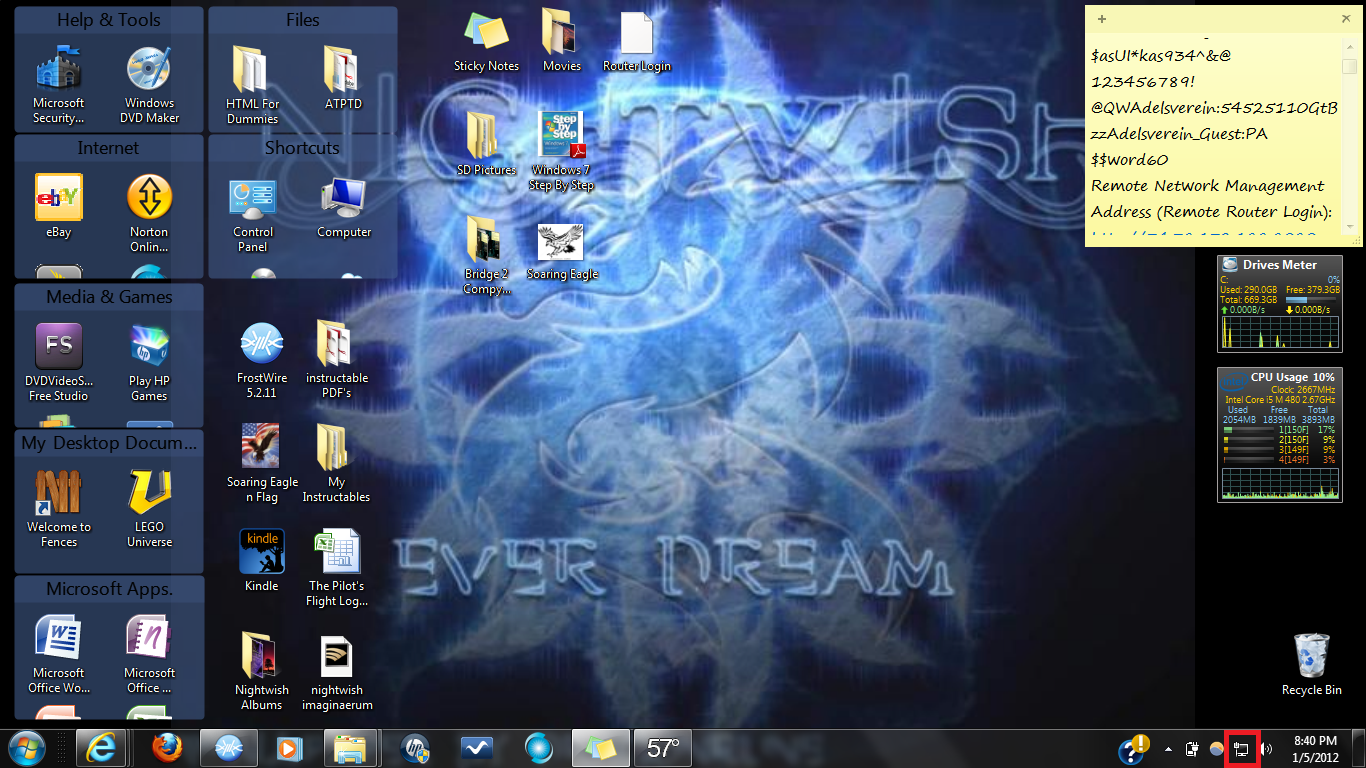Select the Soaring Eagle black-and-white image icon

(x=562, y=250)
